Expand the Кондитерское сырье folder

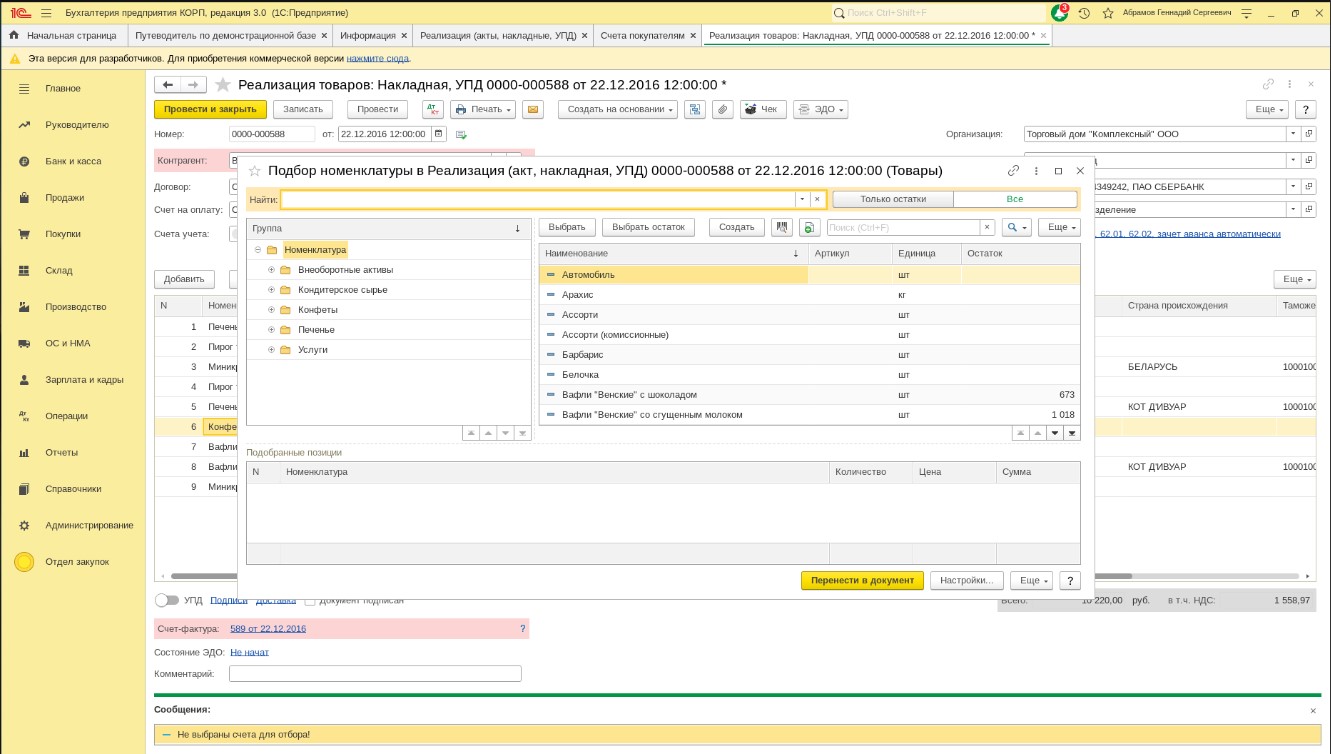[271, 290]
